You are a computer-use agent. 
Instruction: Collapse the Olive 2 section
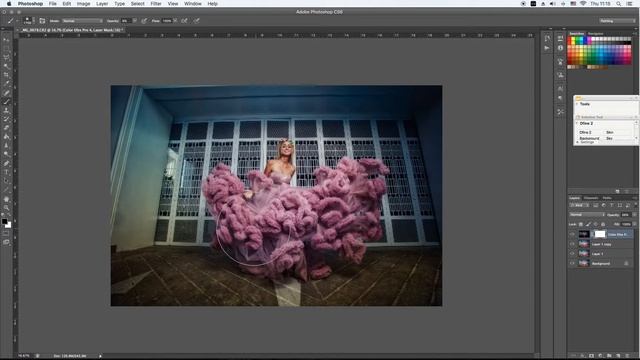(577, 123)
